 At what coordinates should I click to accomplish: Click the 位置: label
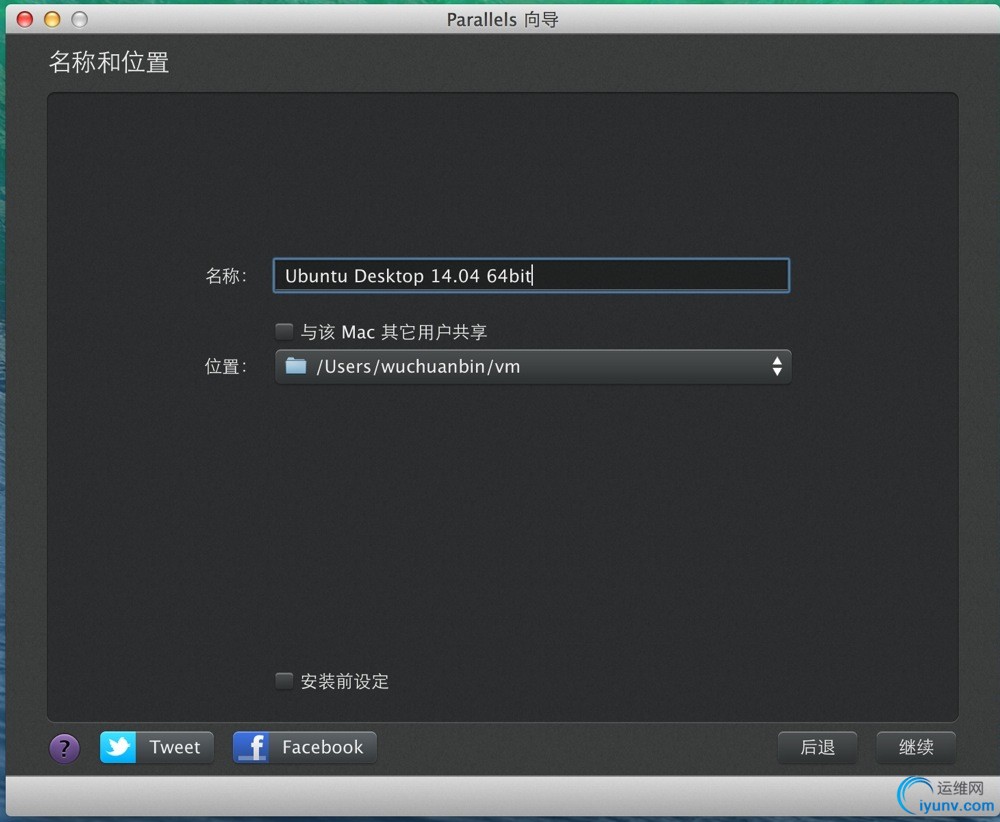tap(226, 366)
